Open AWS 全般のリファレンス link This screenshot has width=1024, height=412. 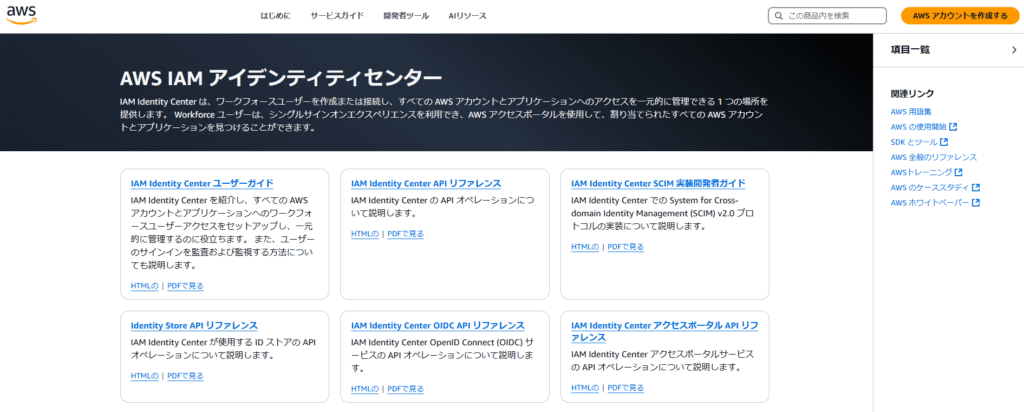[x=934, y=157]
